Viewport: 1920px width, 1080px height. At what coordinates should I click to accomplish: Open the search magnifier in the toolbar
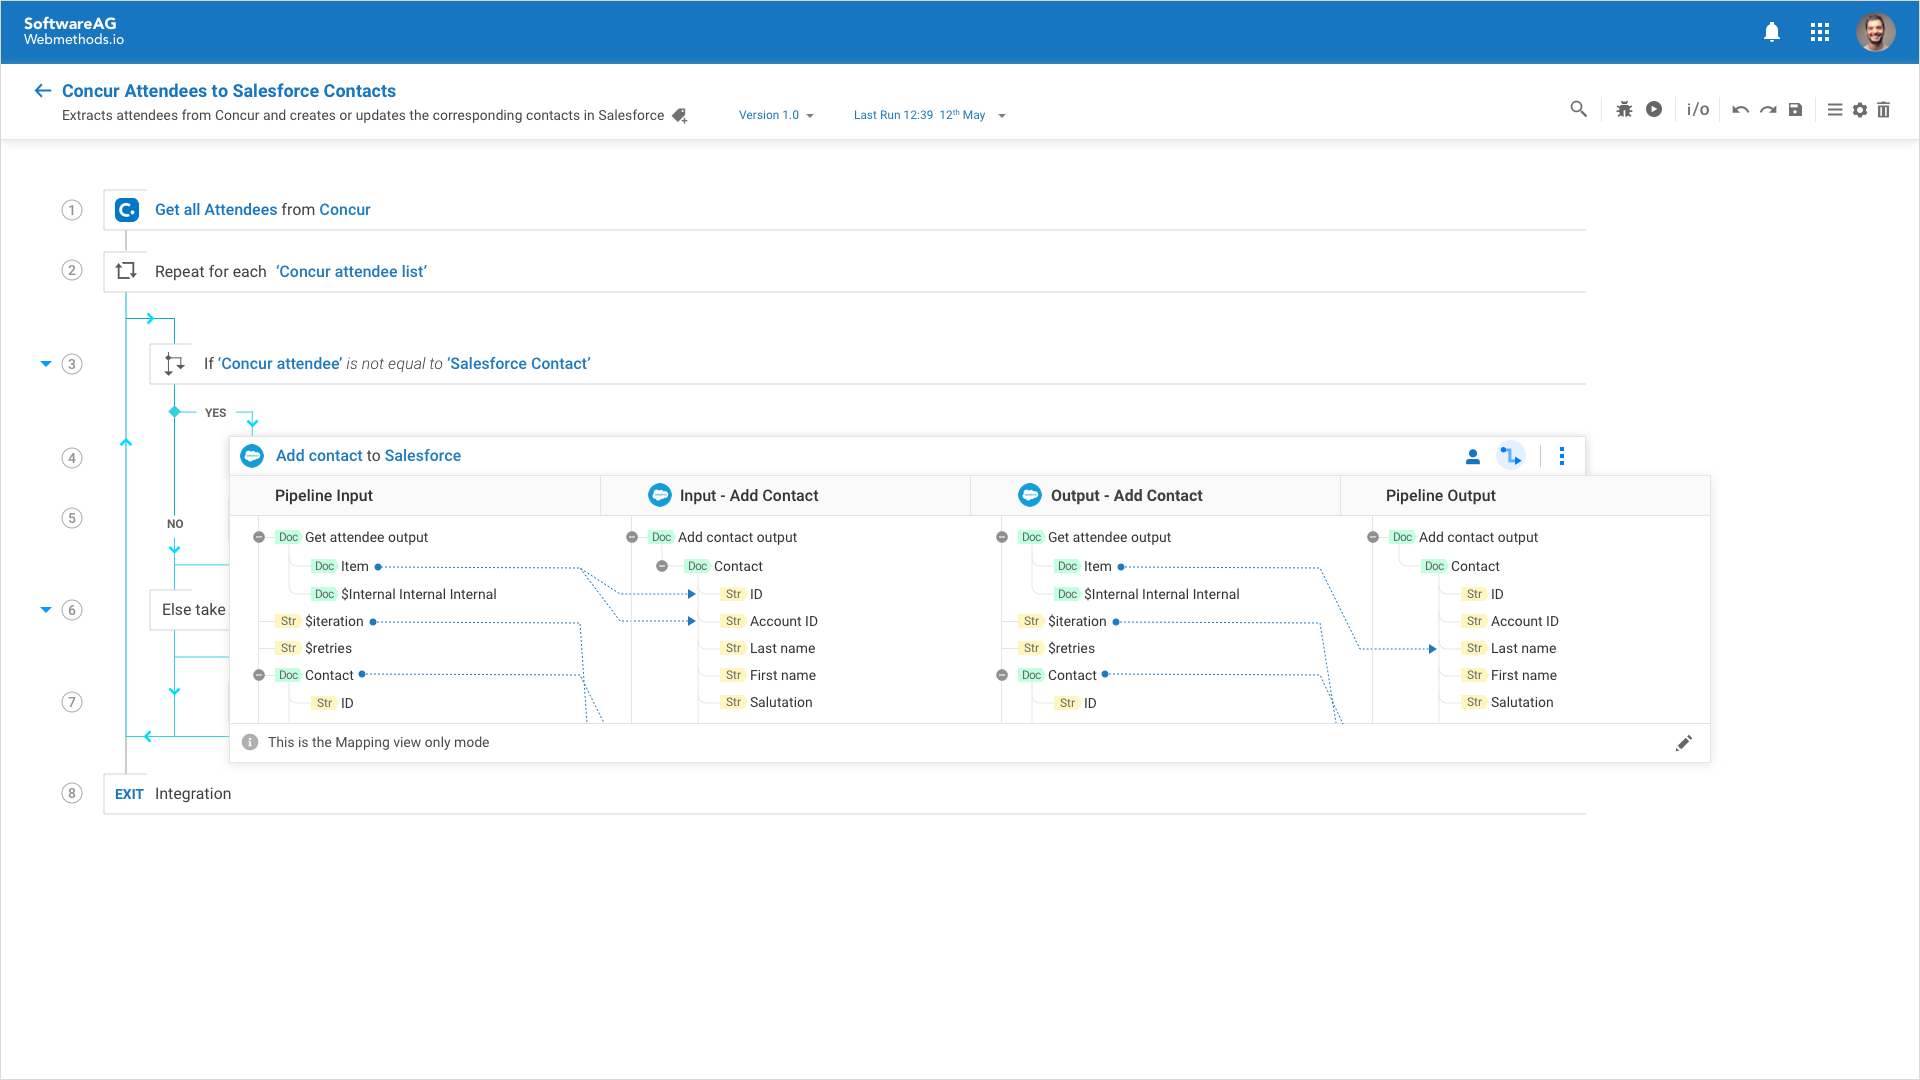(1579, 109)
